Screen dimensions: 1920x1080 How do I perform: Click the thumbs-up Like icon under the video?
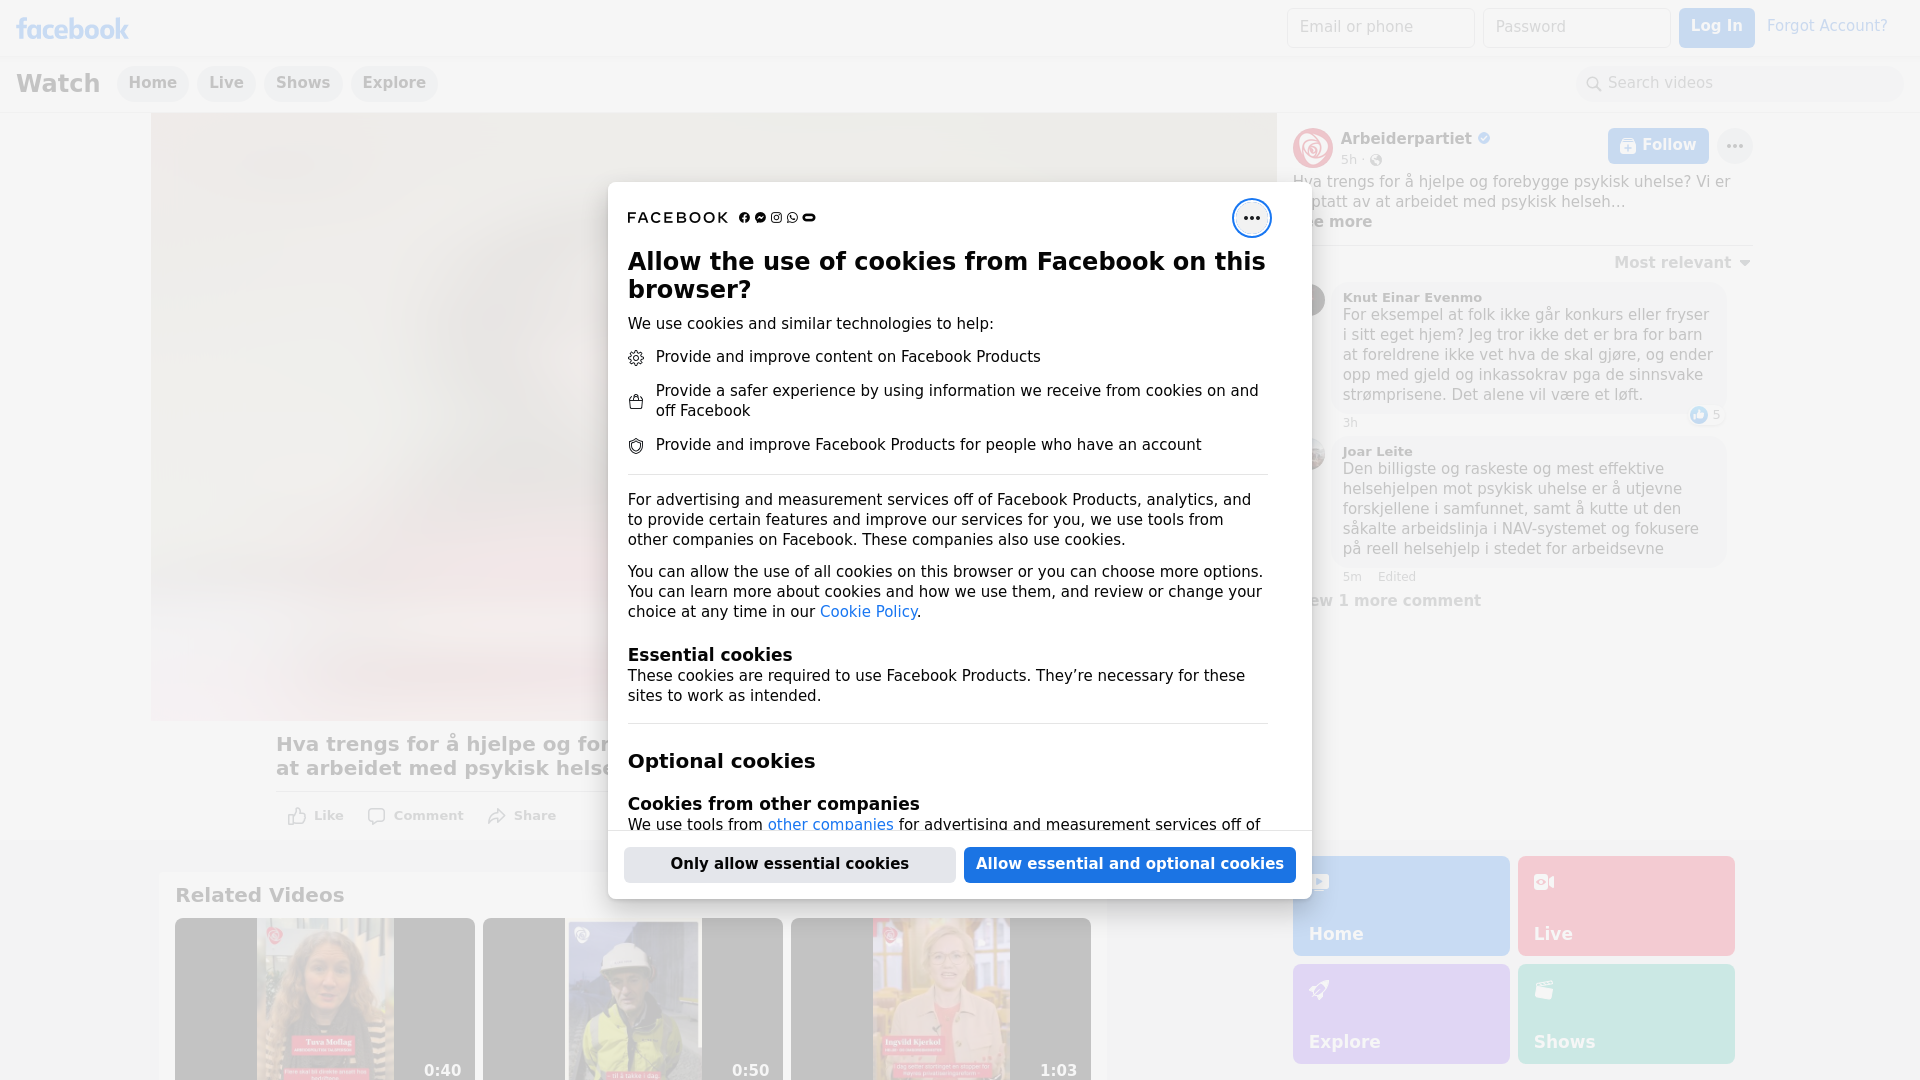coord(297,816)
